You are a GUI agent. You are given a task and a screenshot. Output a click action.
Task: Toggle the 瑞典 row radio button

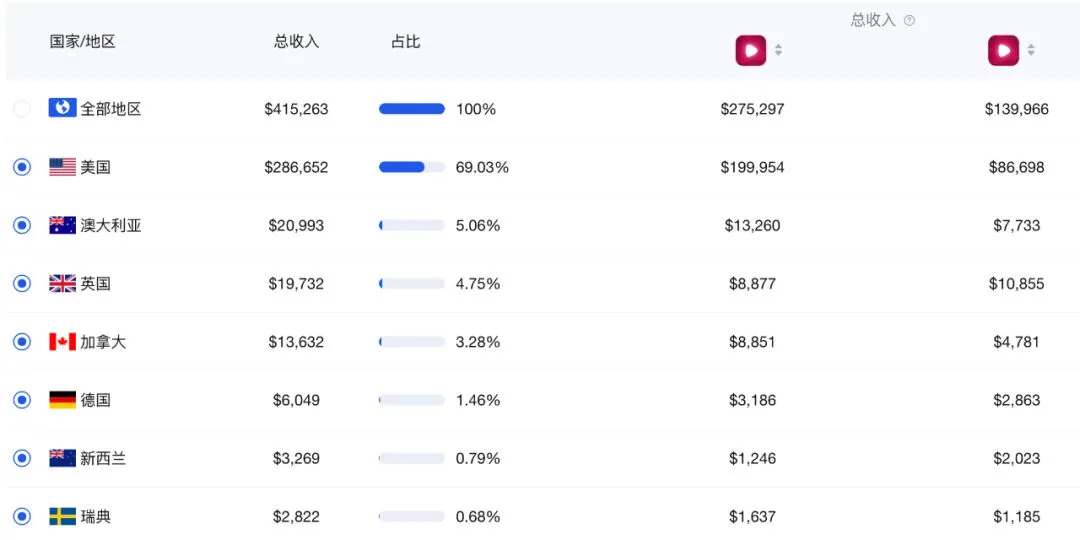click(22, 517)
